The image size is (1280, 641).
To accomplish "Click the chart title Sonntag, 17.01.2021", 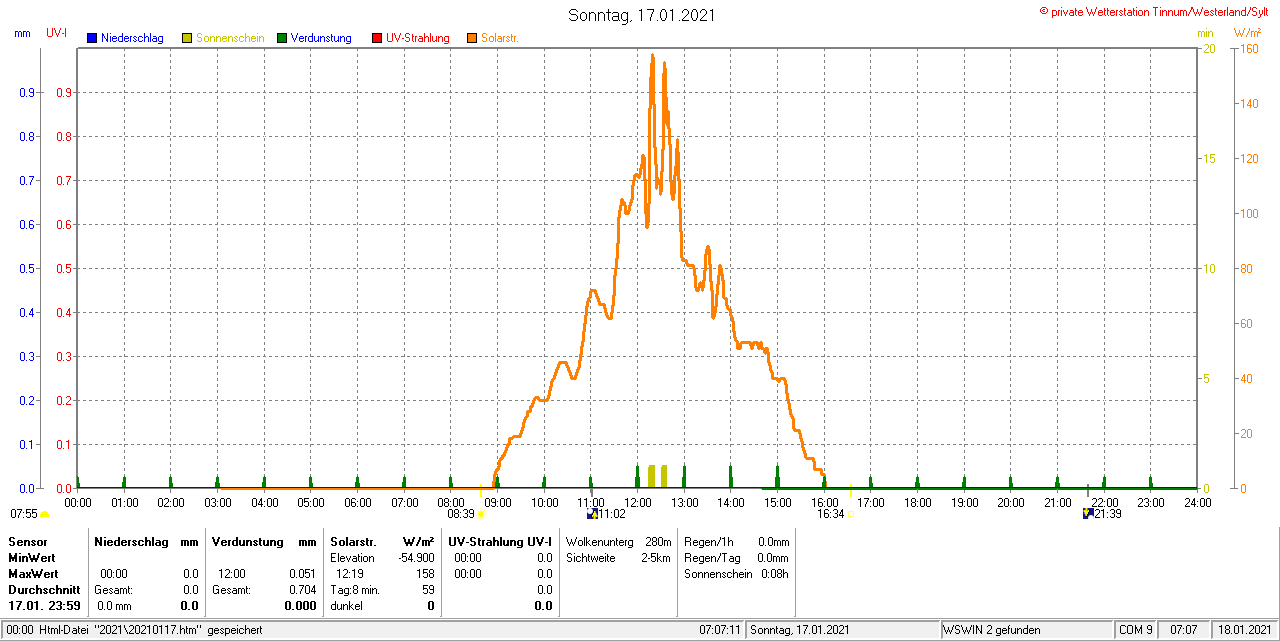I will pos(641,15).
